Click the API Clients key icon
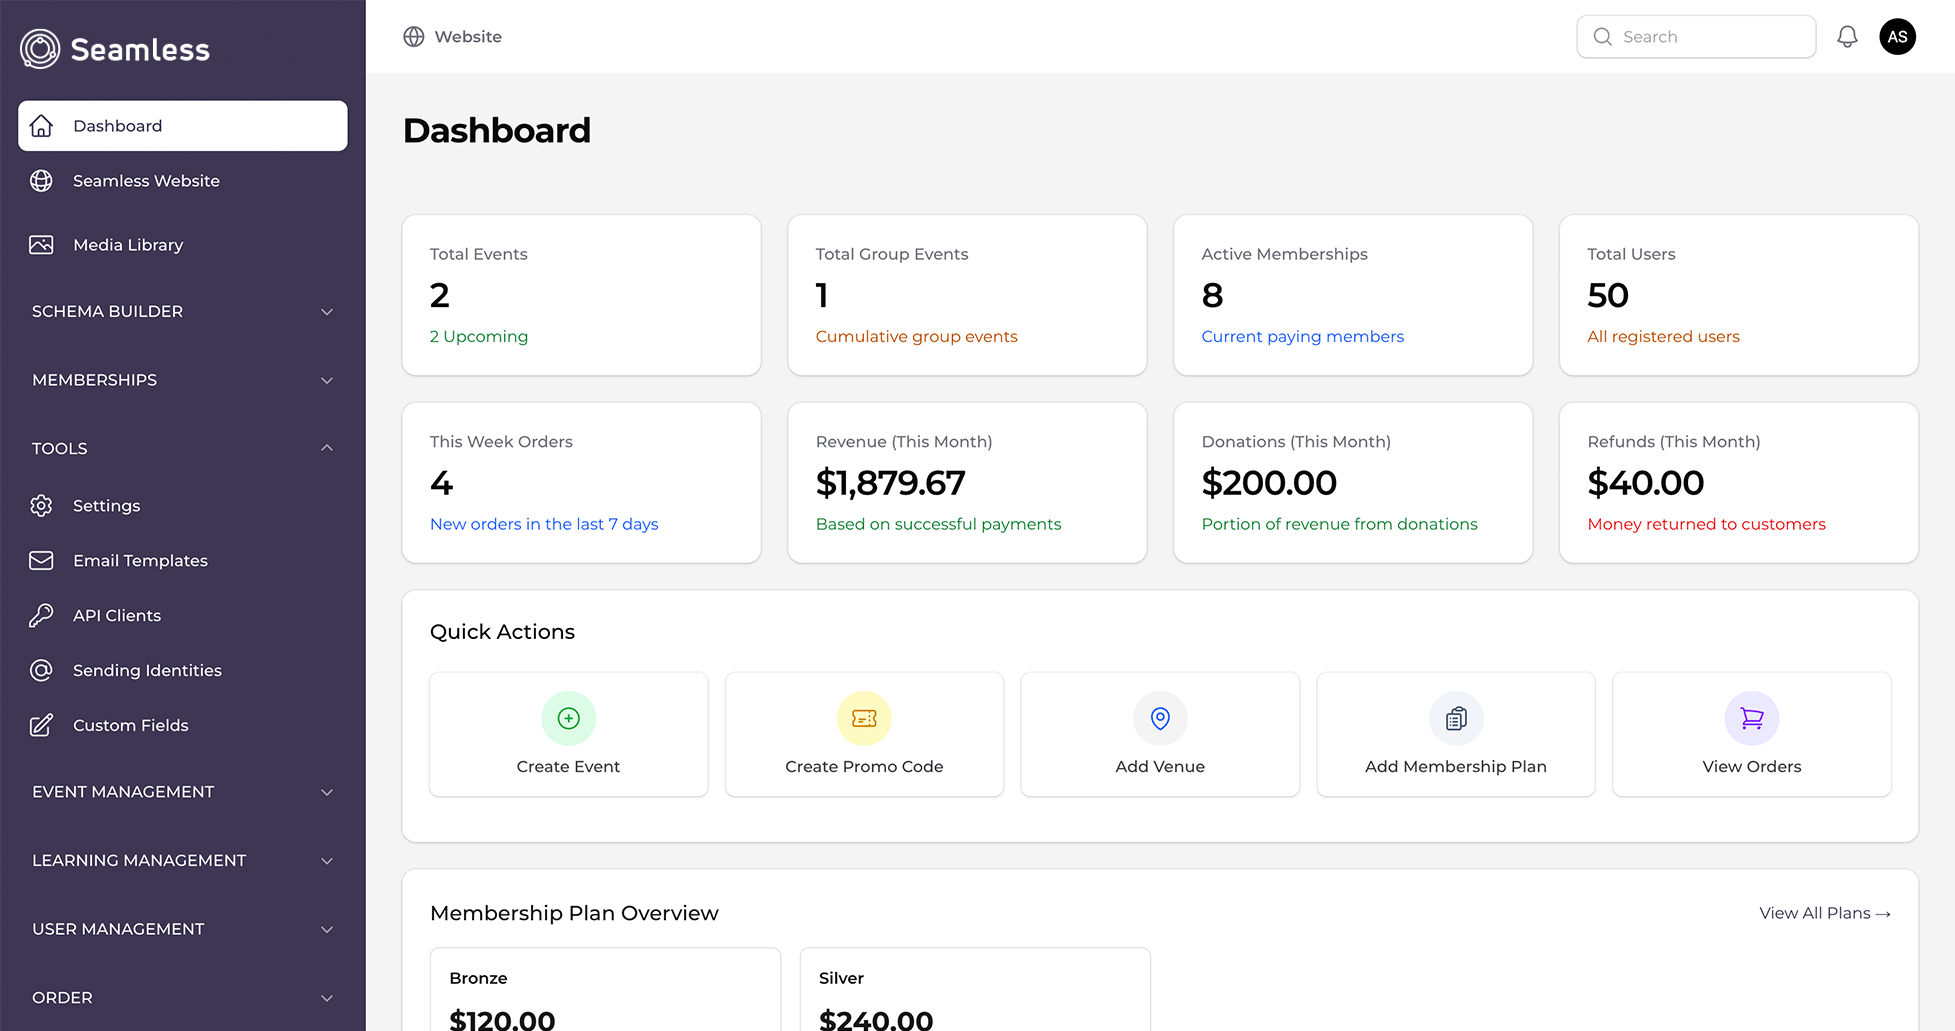1955x1031 pixels. [41, 615]
